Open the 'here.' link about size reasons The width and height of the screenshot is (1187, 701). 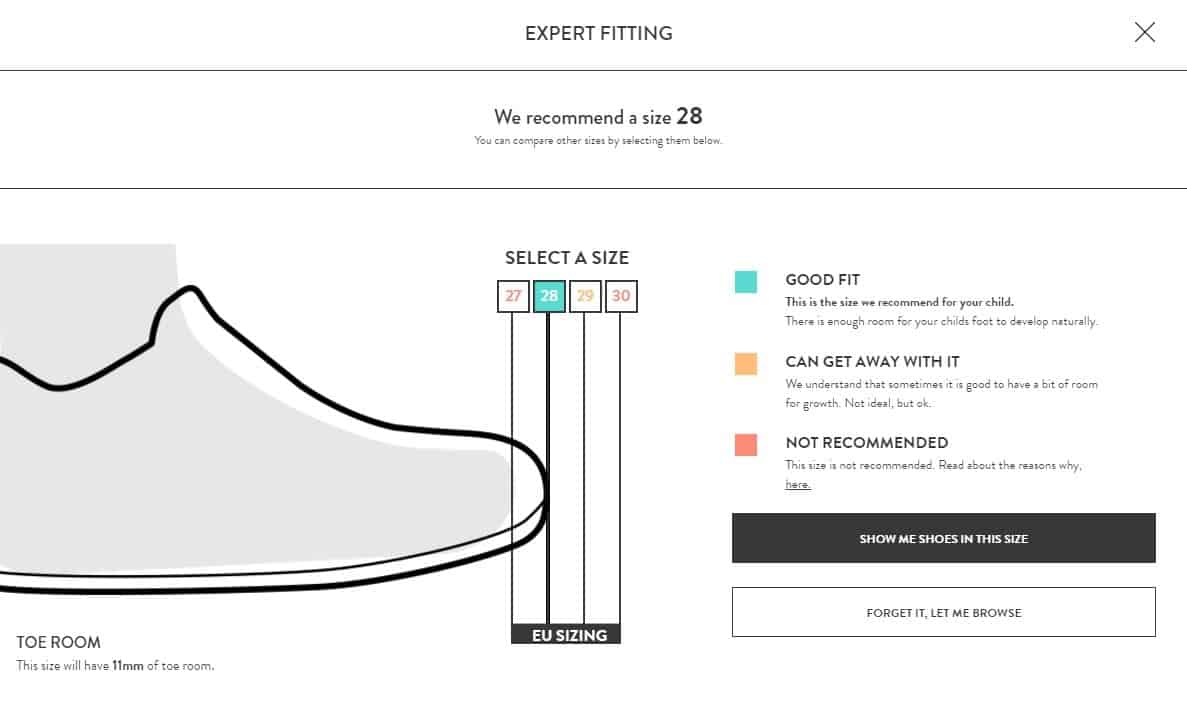[798, 484]
